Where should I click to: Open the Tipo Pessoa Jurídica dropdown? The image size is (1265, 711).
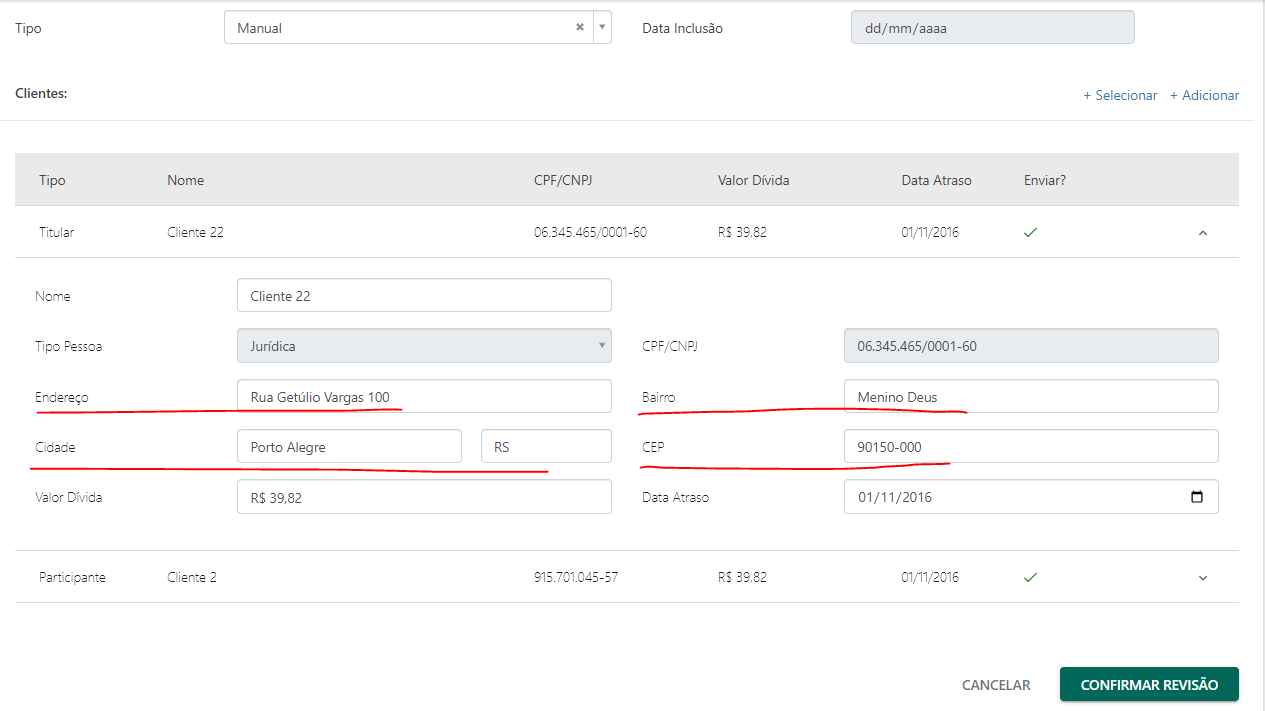[424, 346]
